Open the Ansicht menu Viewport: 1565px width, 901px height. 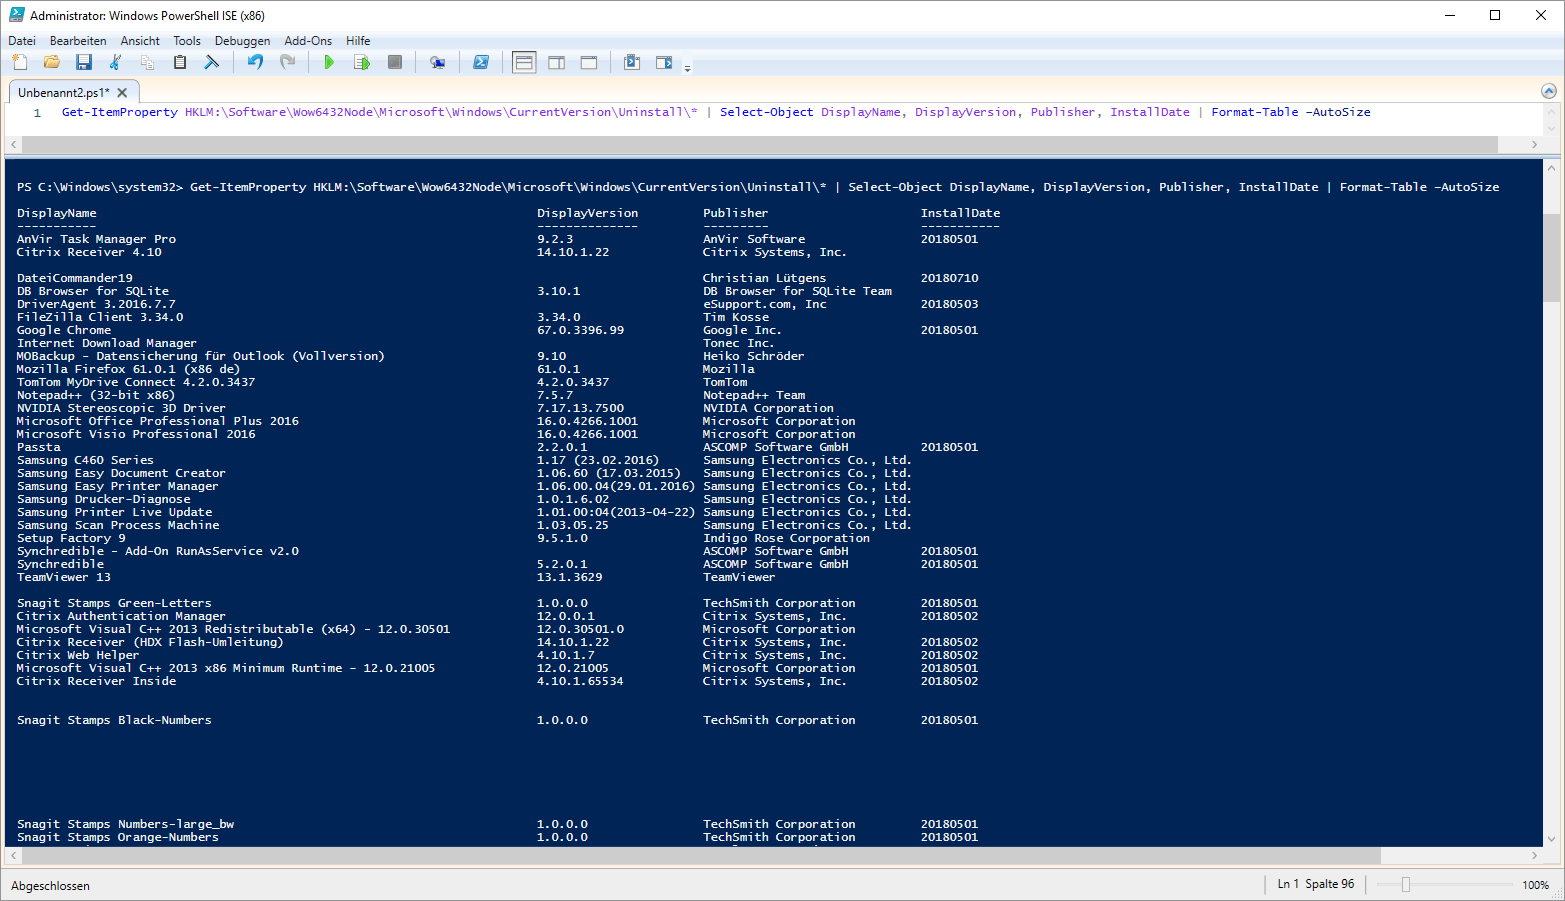click(140, 41)
